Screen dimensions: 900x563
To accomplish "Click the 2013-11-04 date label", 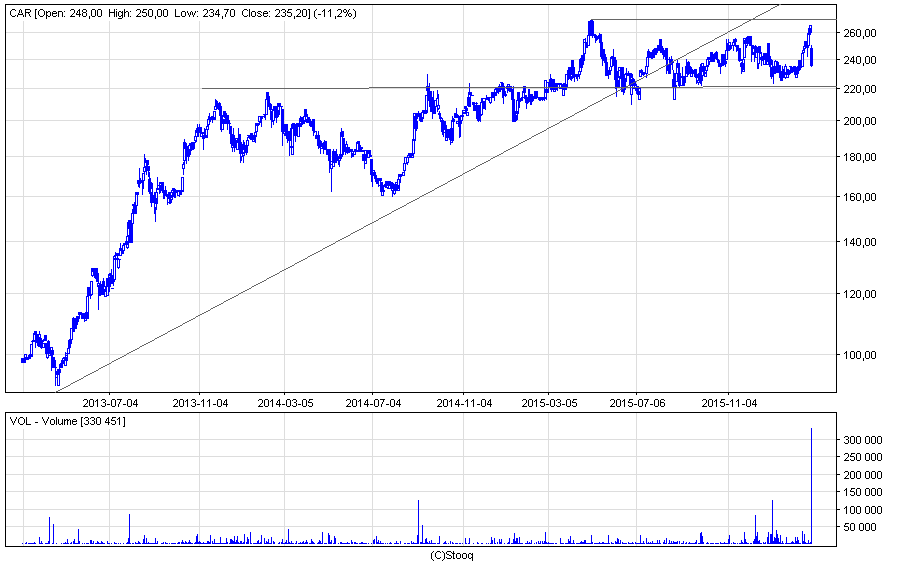I will [x=200, y=403].
